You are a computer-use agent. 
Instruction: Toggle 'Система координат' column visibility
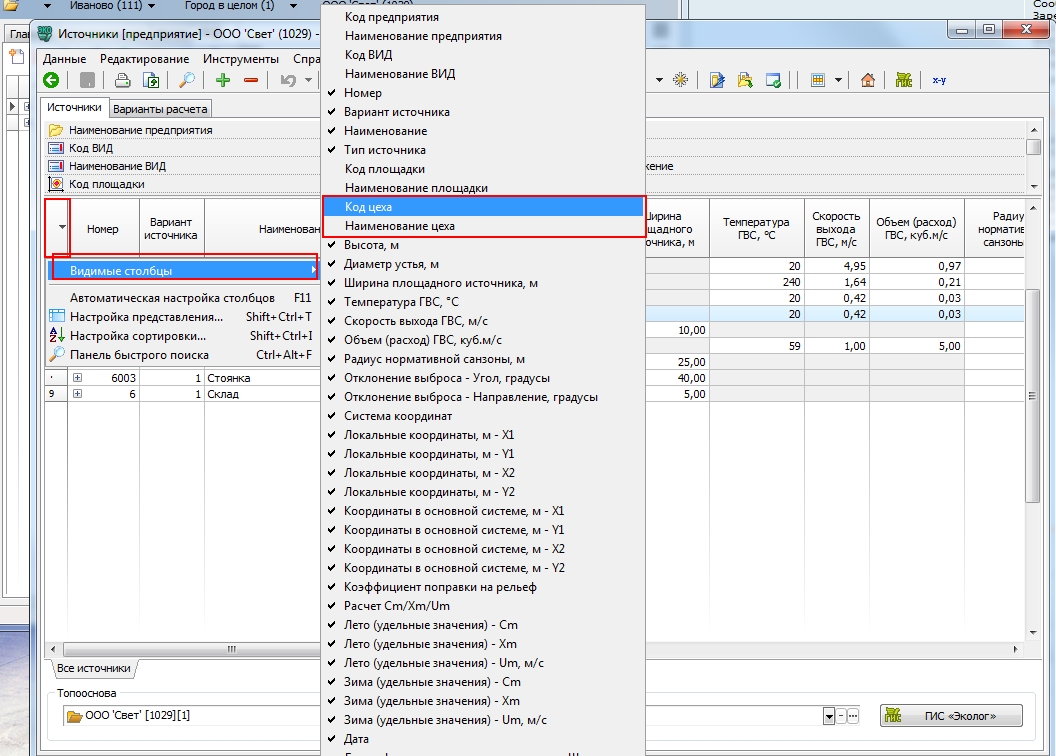397,416
